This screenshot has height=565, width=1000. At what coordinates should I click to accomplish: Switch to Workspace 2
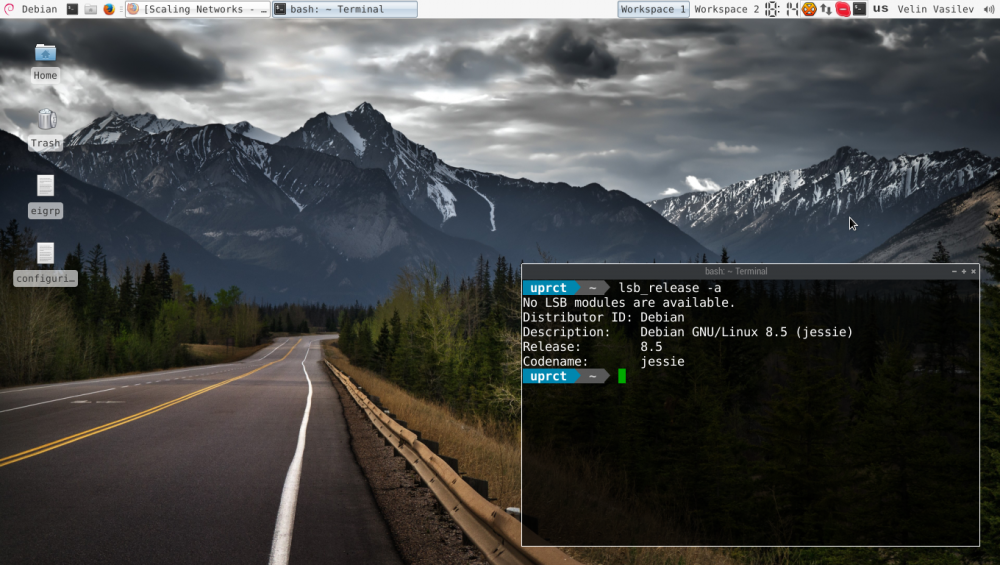click(x=726, y=9)
